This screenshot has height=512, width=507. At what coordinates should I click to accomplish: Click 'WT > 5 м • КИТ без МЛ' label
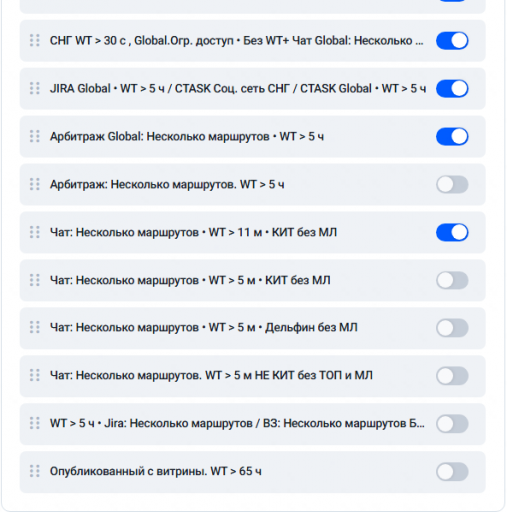tap(269, 280)
